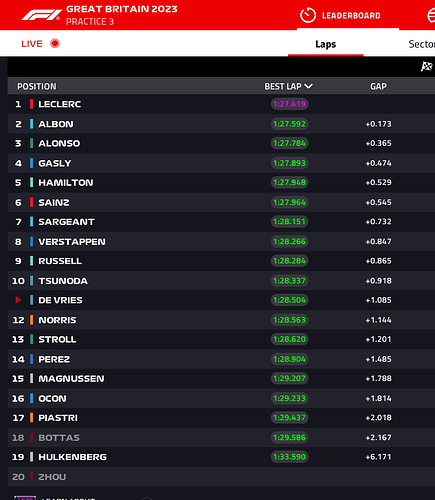
Task: Click the globe icon in the header
Action: coord(431,16)
